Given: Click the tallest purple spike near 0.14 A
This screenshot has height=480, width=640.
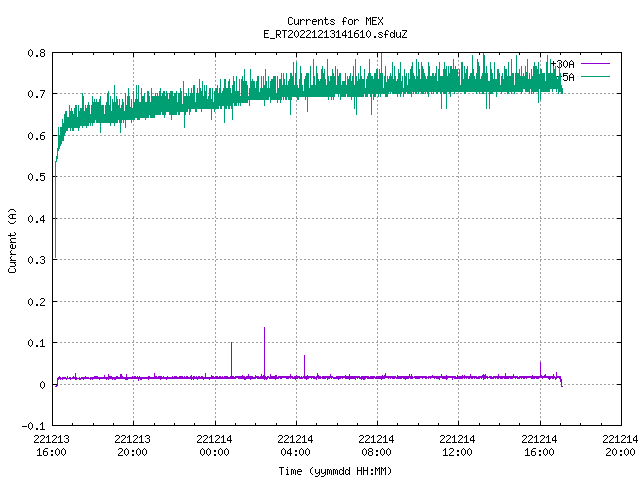Looking at the screenshot, I should [264, 351].
